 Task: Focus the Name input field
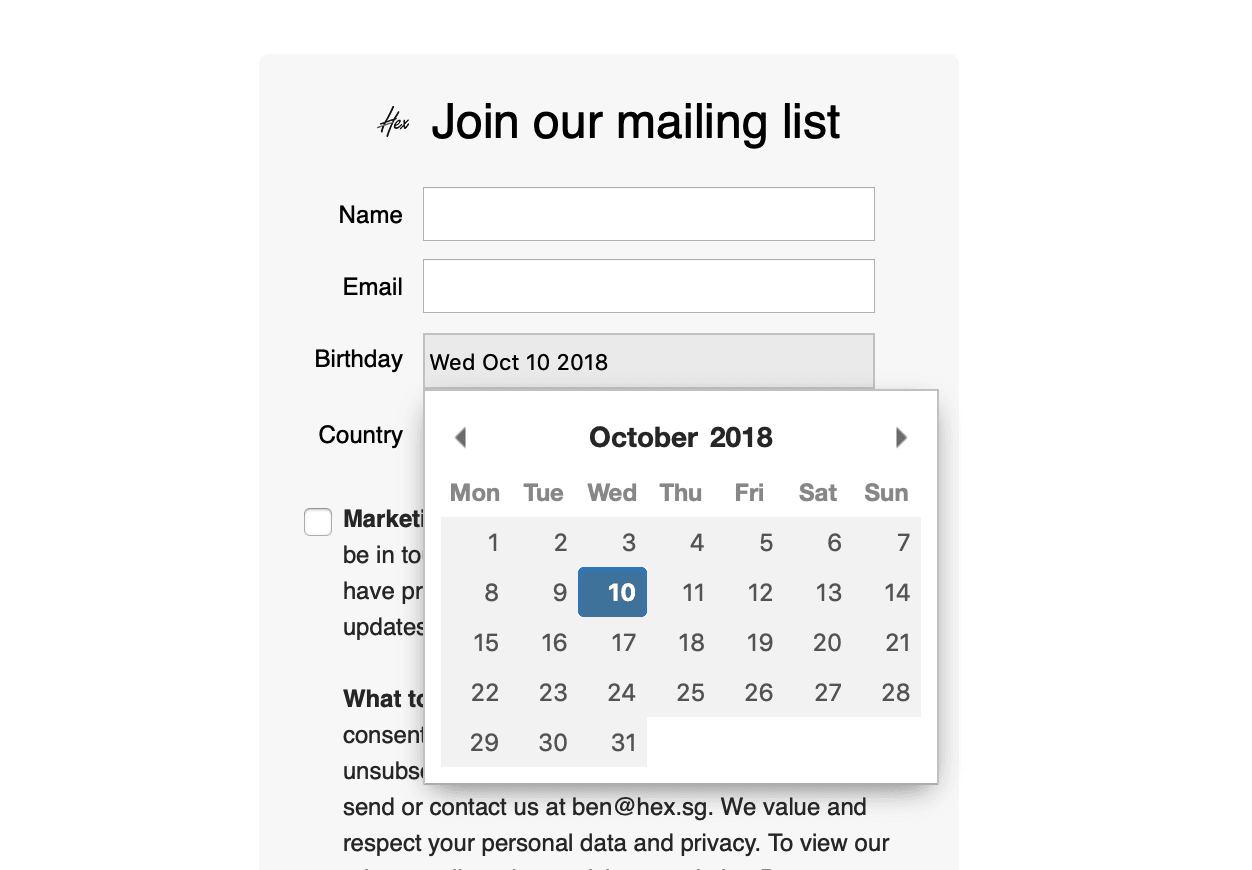649,214
